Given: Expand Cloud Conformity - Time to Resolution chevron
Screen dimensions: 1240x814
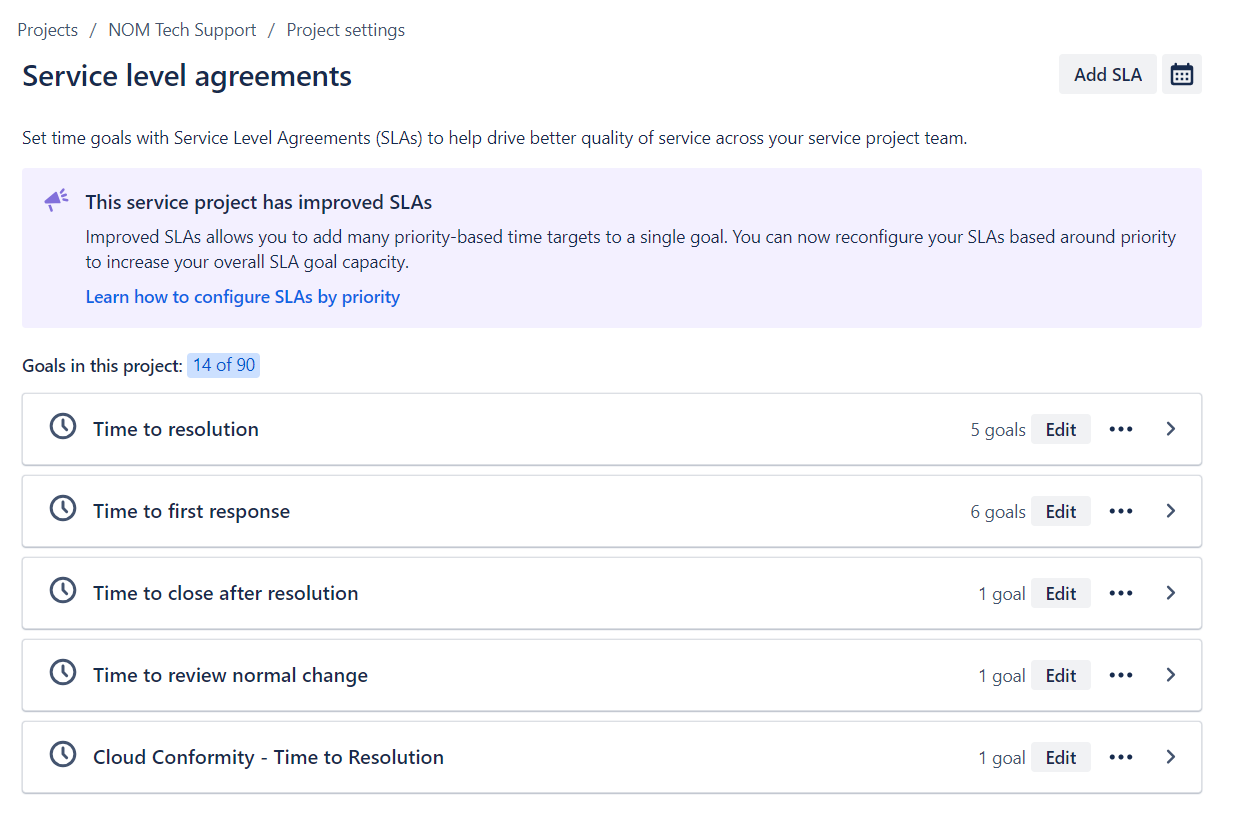Looking at the screenshot, I should (x=1171, y=757).
